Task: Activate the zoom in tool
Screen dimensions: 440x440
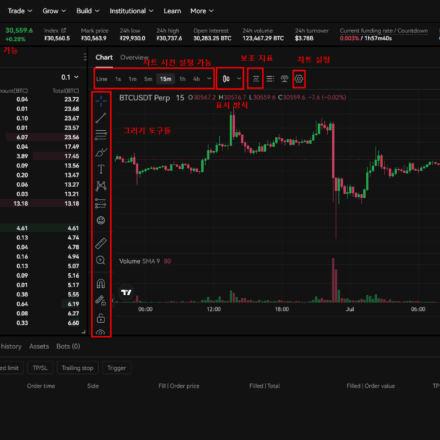Action: (x=101, y=260)
